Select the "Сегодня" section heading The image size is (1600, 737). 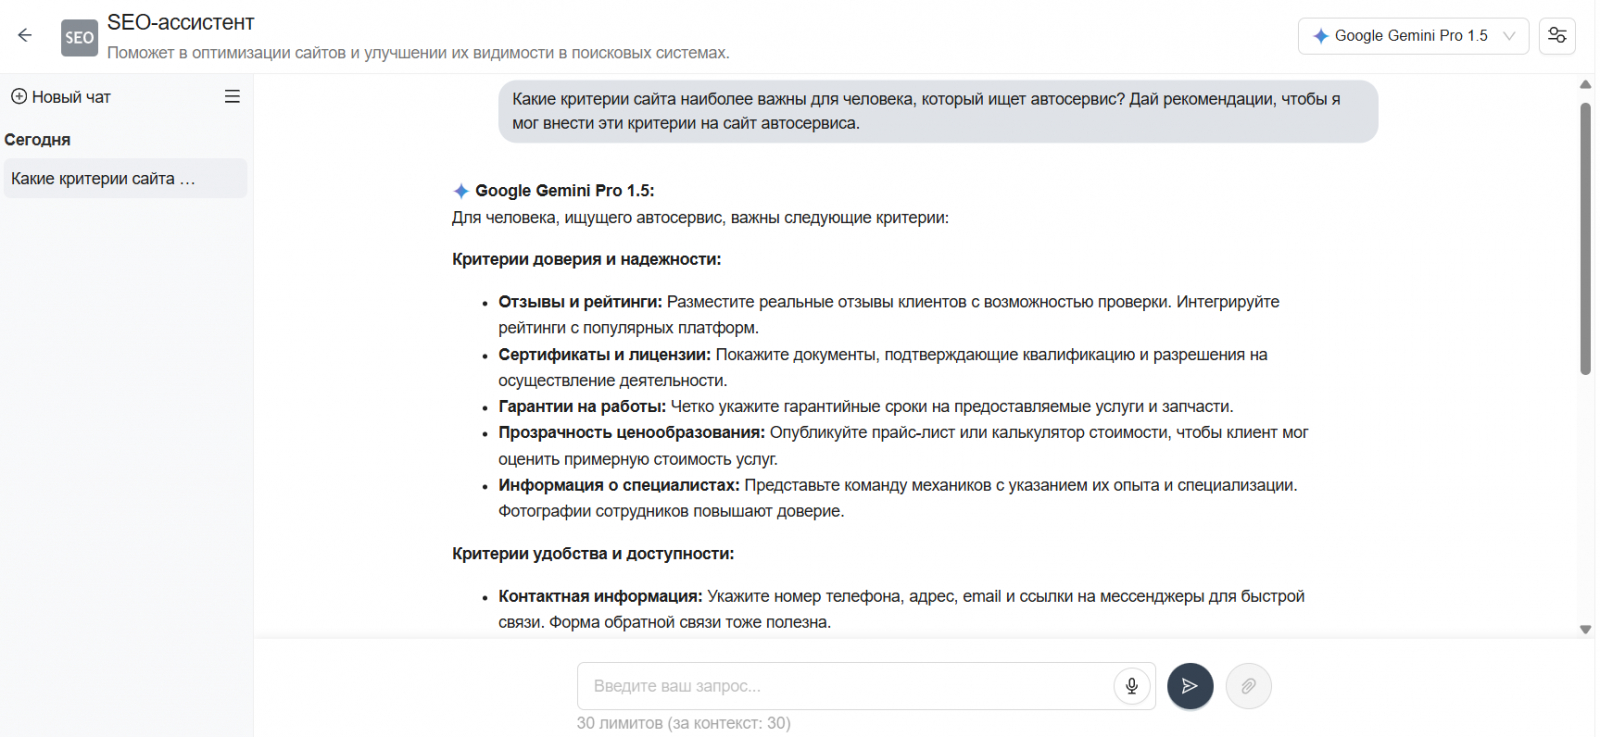tap(38, 140)
